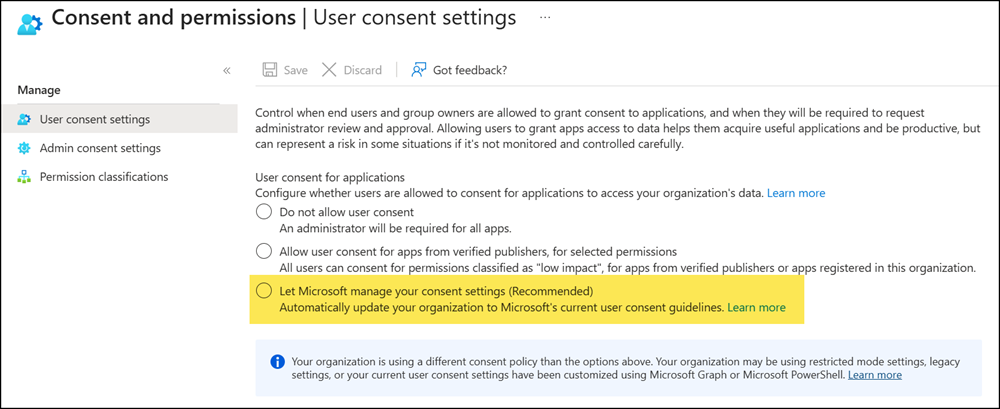Click the blue info icon in the banner
Screen dimensions: 1000x409
point(276,360)
